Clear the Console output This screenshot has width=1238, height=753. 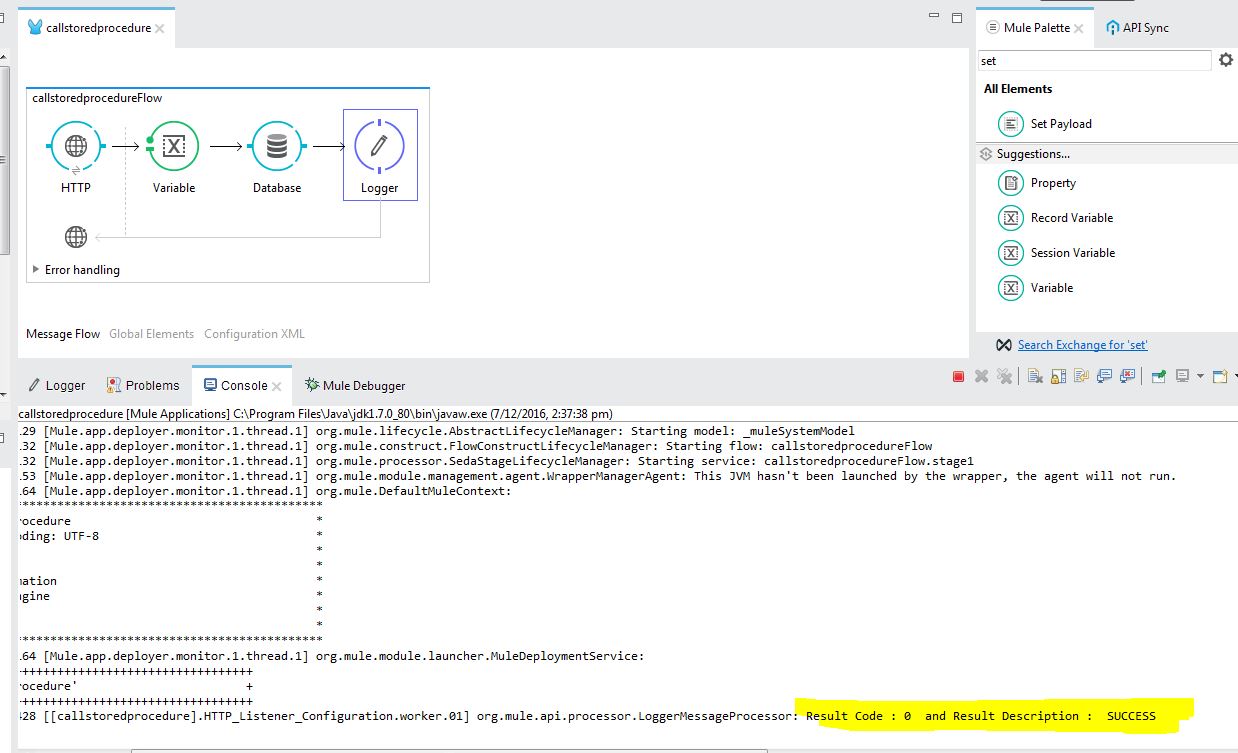1036,376
